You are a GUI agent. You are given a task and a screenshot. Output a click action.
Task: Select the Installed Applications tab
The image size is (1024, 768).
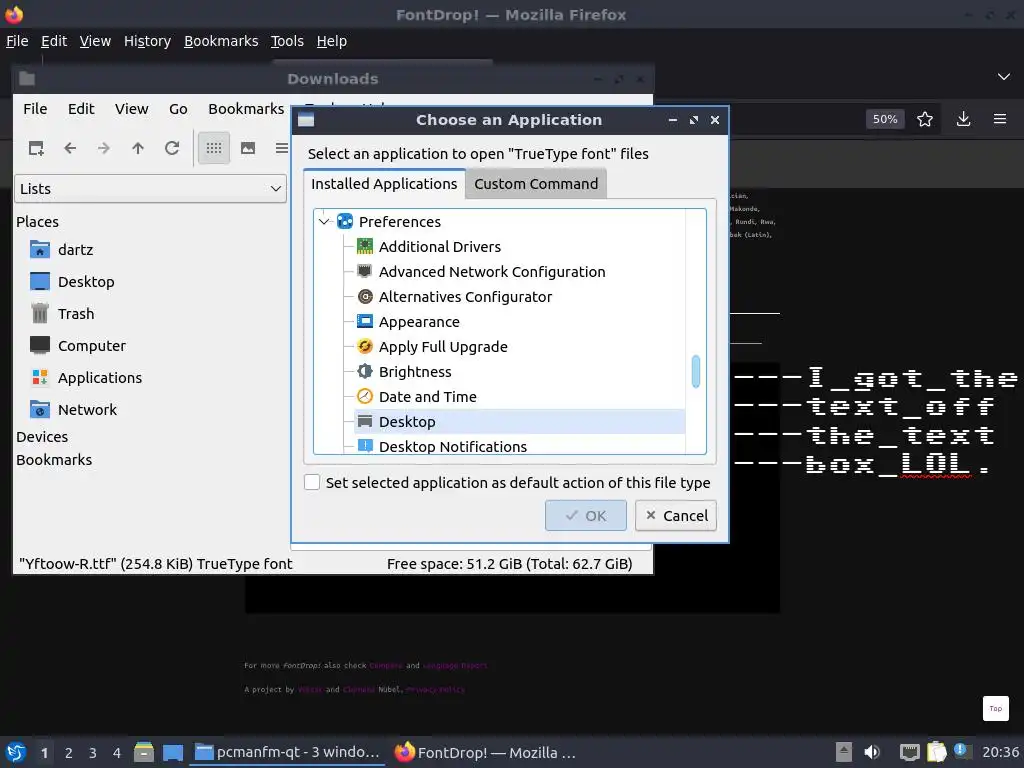coord(384,184)
